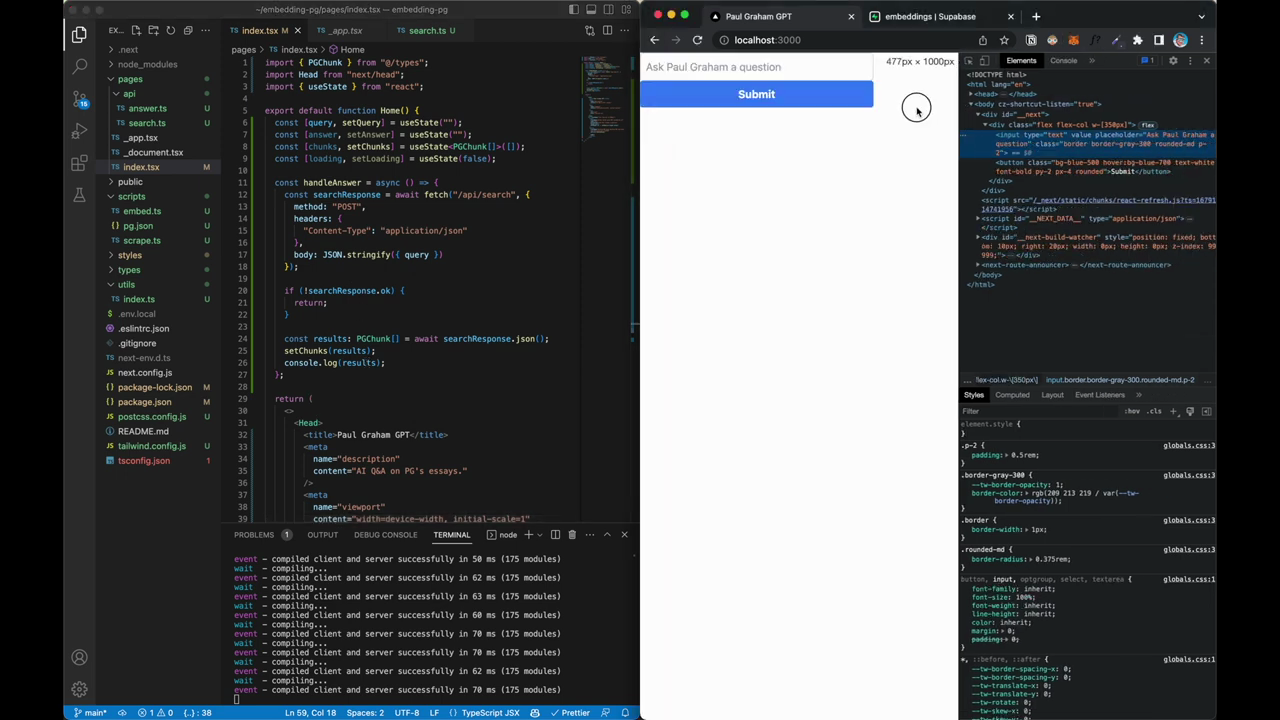Screen dimensions: 1280x720
Task: Open the Search view in activity bar
Action: pyautogui.click(x=79, y=67)
